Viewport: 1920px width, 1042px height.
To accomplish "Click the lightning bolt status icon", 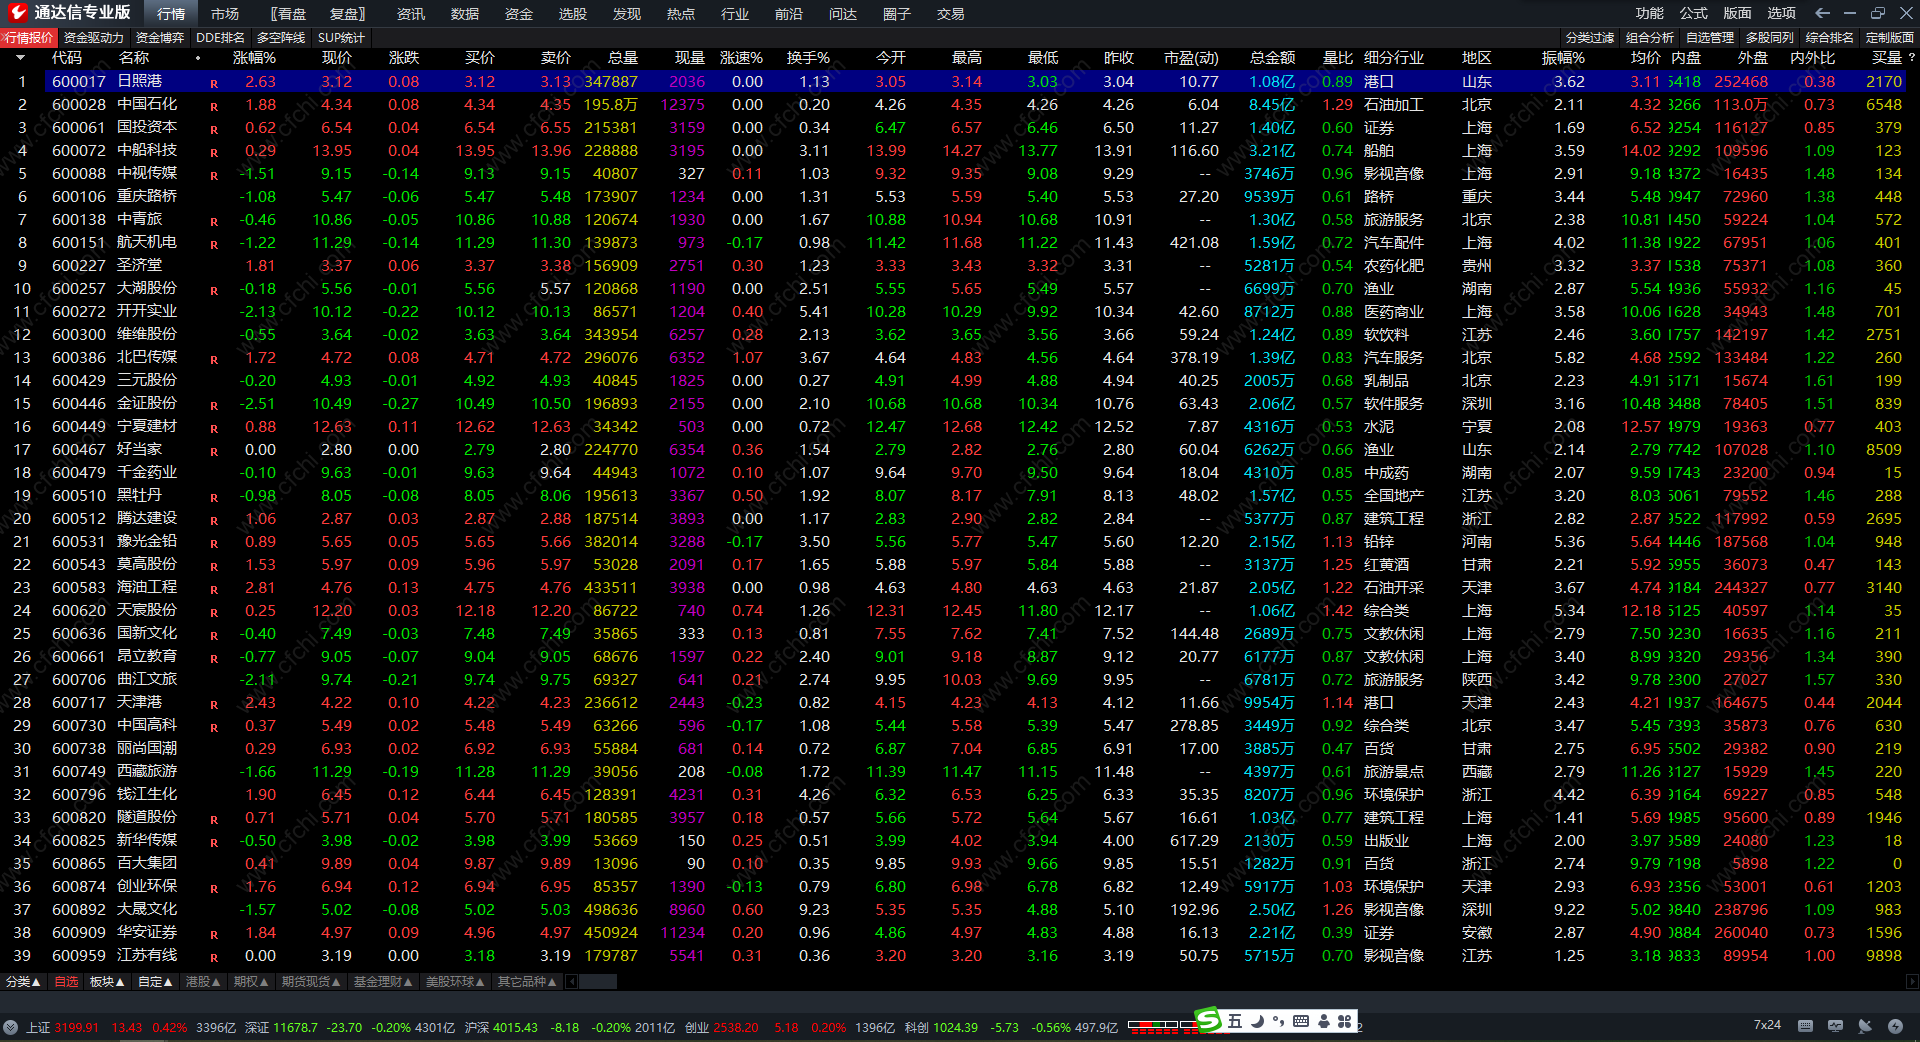I will [x=1895, y=1025].
